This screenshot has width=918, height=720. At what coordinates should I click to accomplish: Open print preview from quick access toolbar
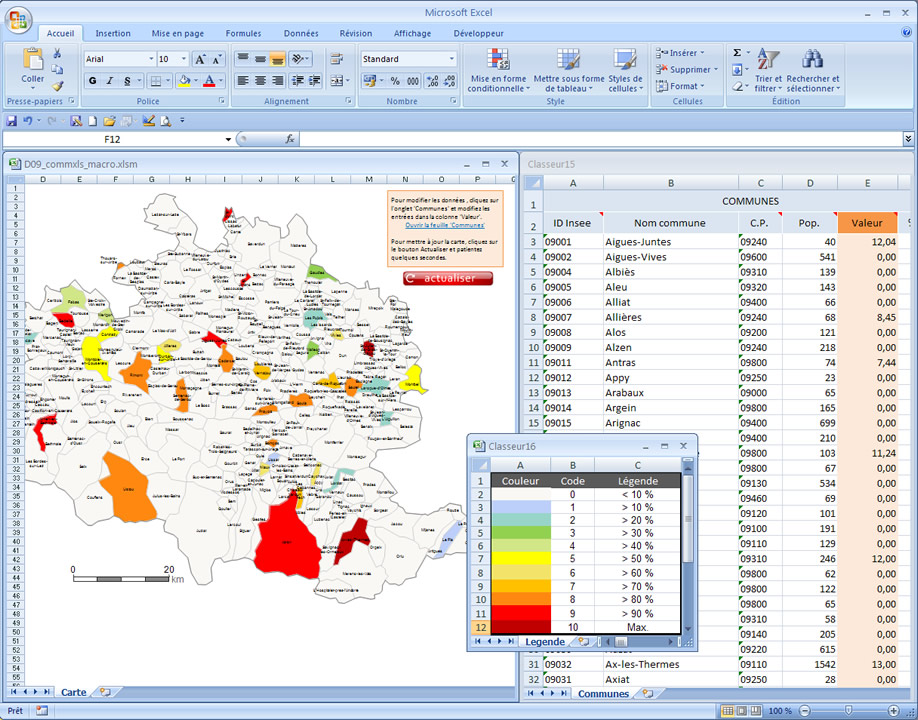point(166,121)
